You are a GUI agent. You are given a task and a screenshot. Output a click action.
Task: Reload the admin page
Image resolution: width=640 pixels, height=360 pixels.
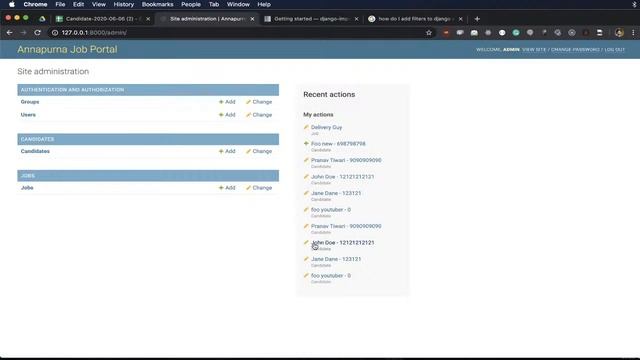(37, 33)
